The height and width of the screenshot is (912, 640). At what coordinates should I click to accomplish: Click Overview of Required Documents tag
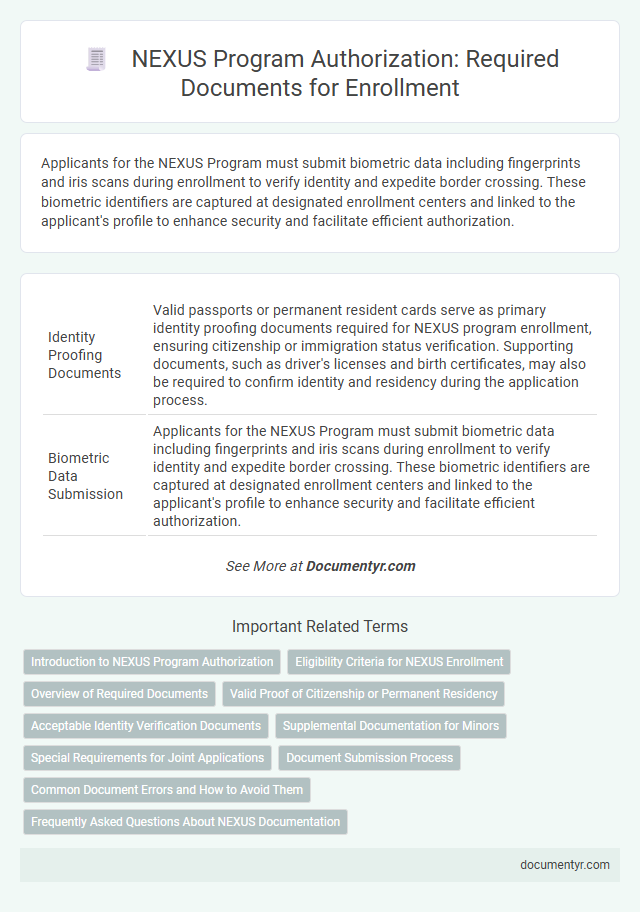119,694
